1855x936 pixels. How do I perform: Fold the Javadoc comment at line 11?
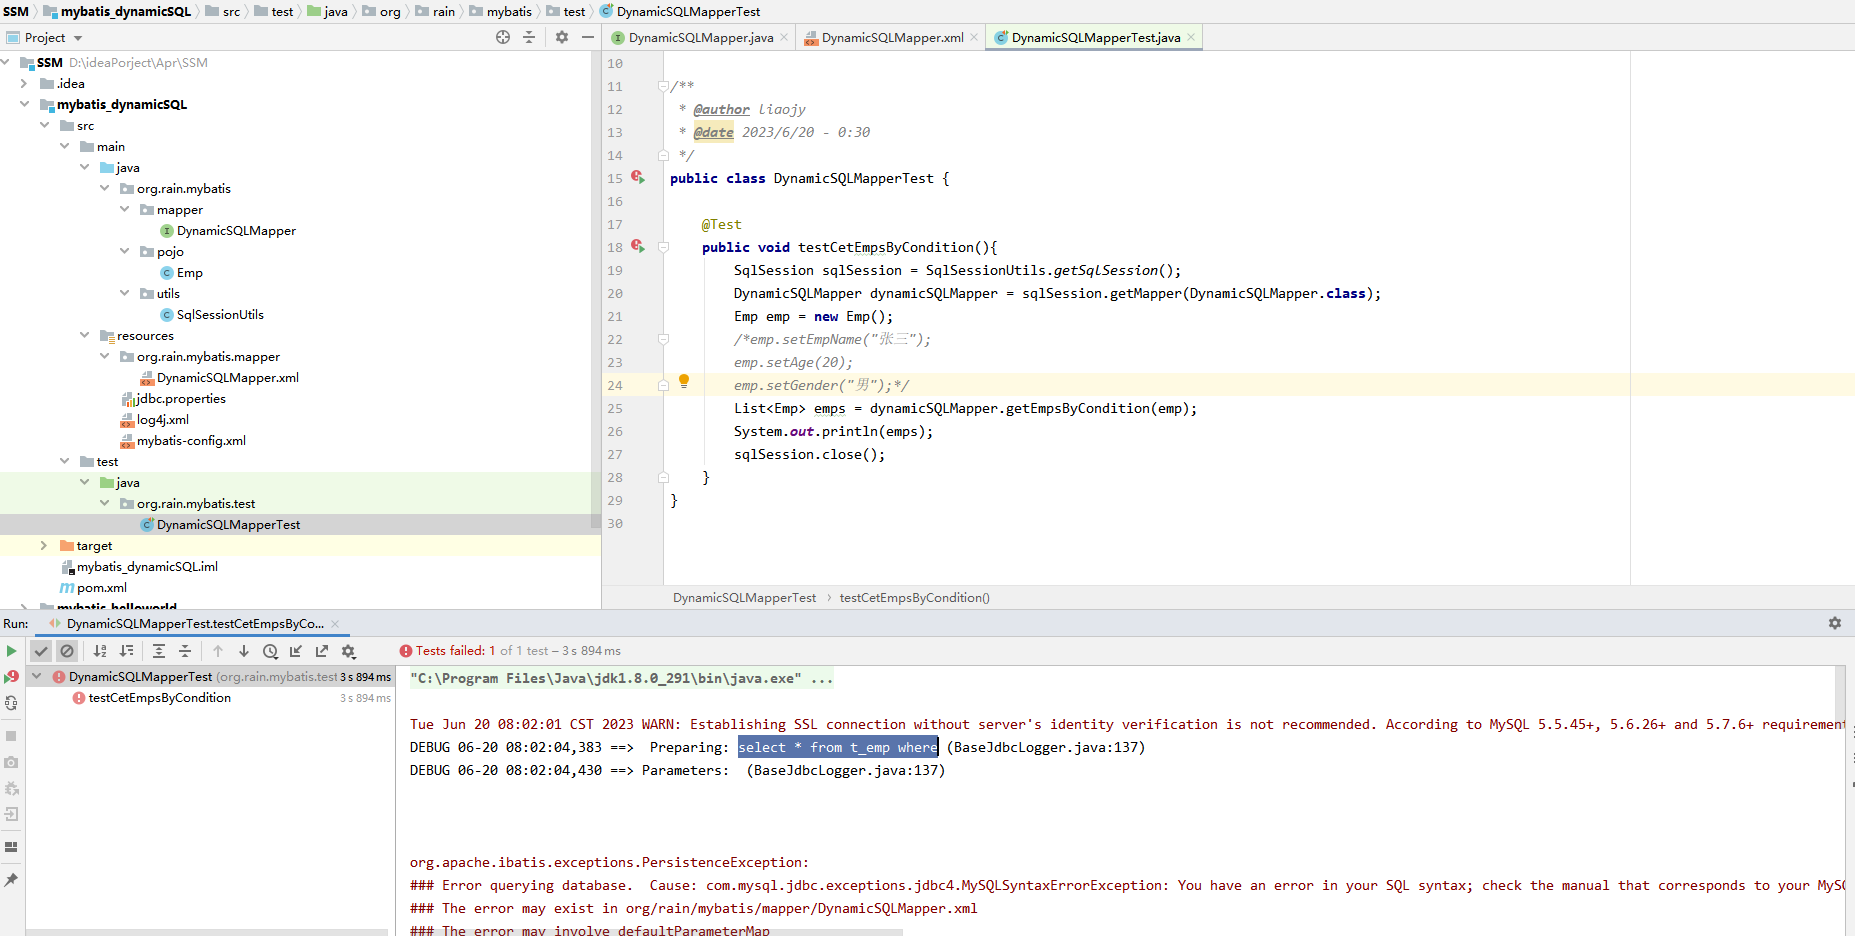pos(663,86)
